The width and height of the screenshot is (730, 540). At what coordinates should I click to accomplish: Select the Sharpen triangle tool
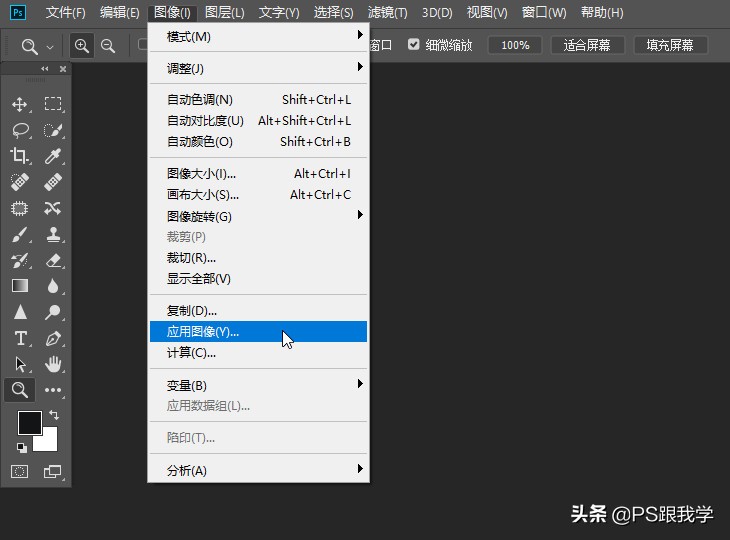(x=20, y=312)
